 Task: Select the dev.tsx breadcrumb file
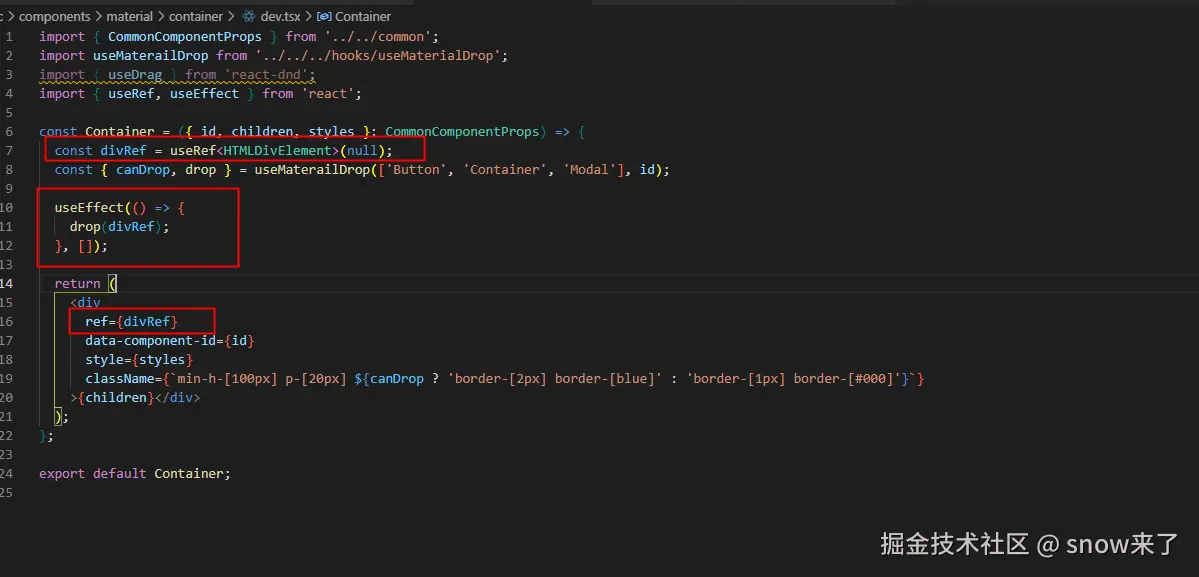[x=283, y=16]
